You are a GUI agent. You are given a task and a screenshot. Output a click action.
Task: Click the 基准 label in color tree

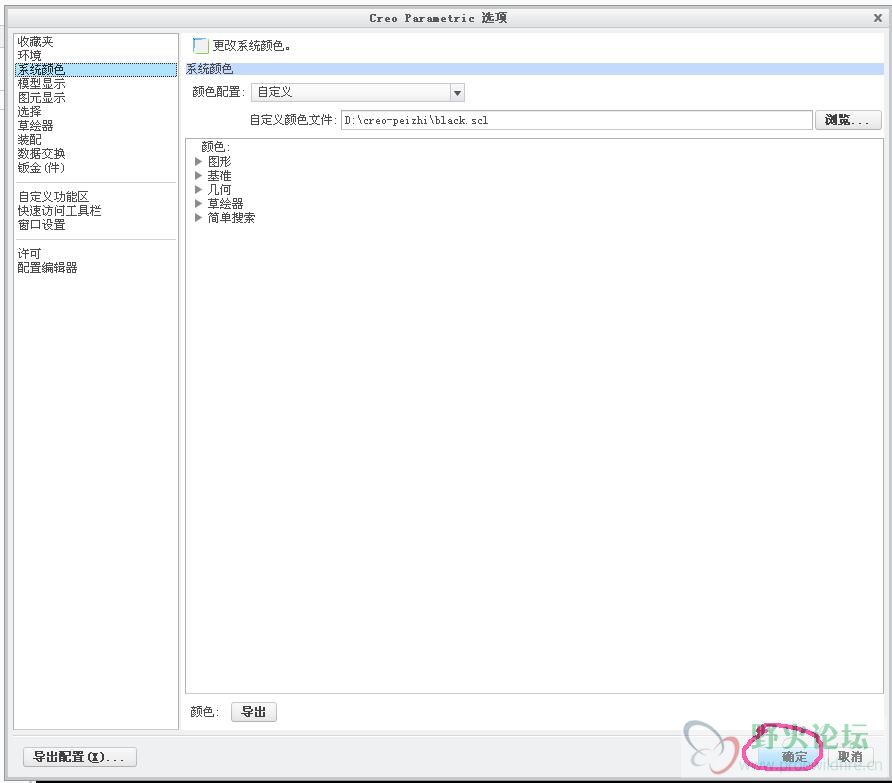220,176
